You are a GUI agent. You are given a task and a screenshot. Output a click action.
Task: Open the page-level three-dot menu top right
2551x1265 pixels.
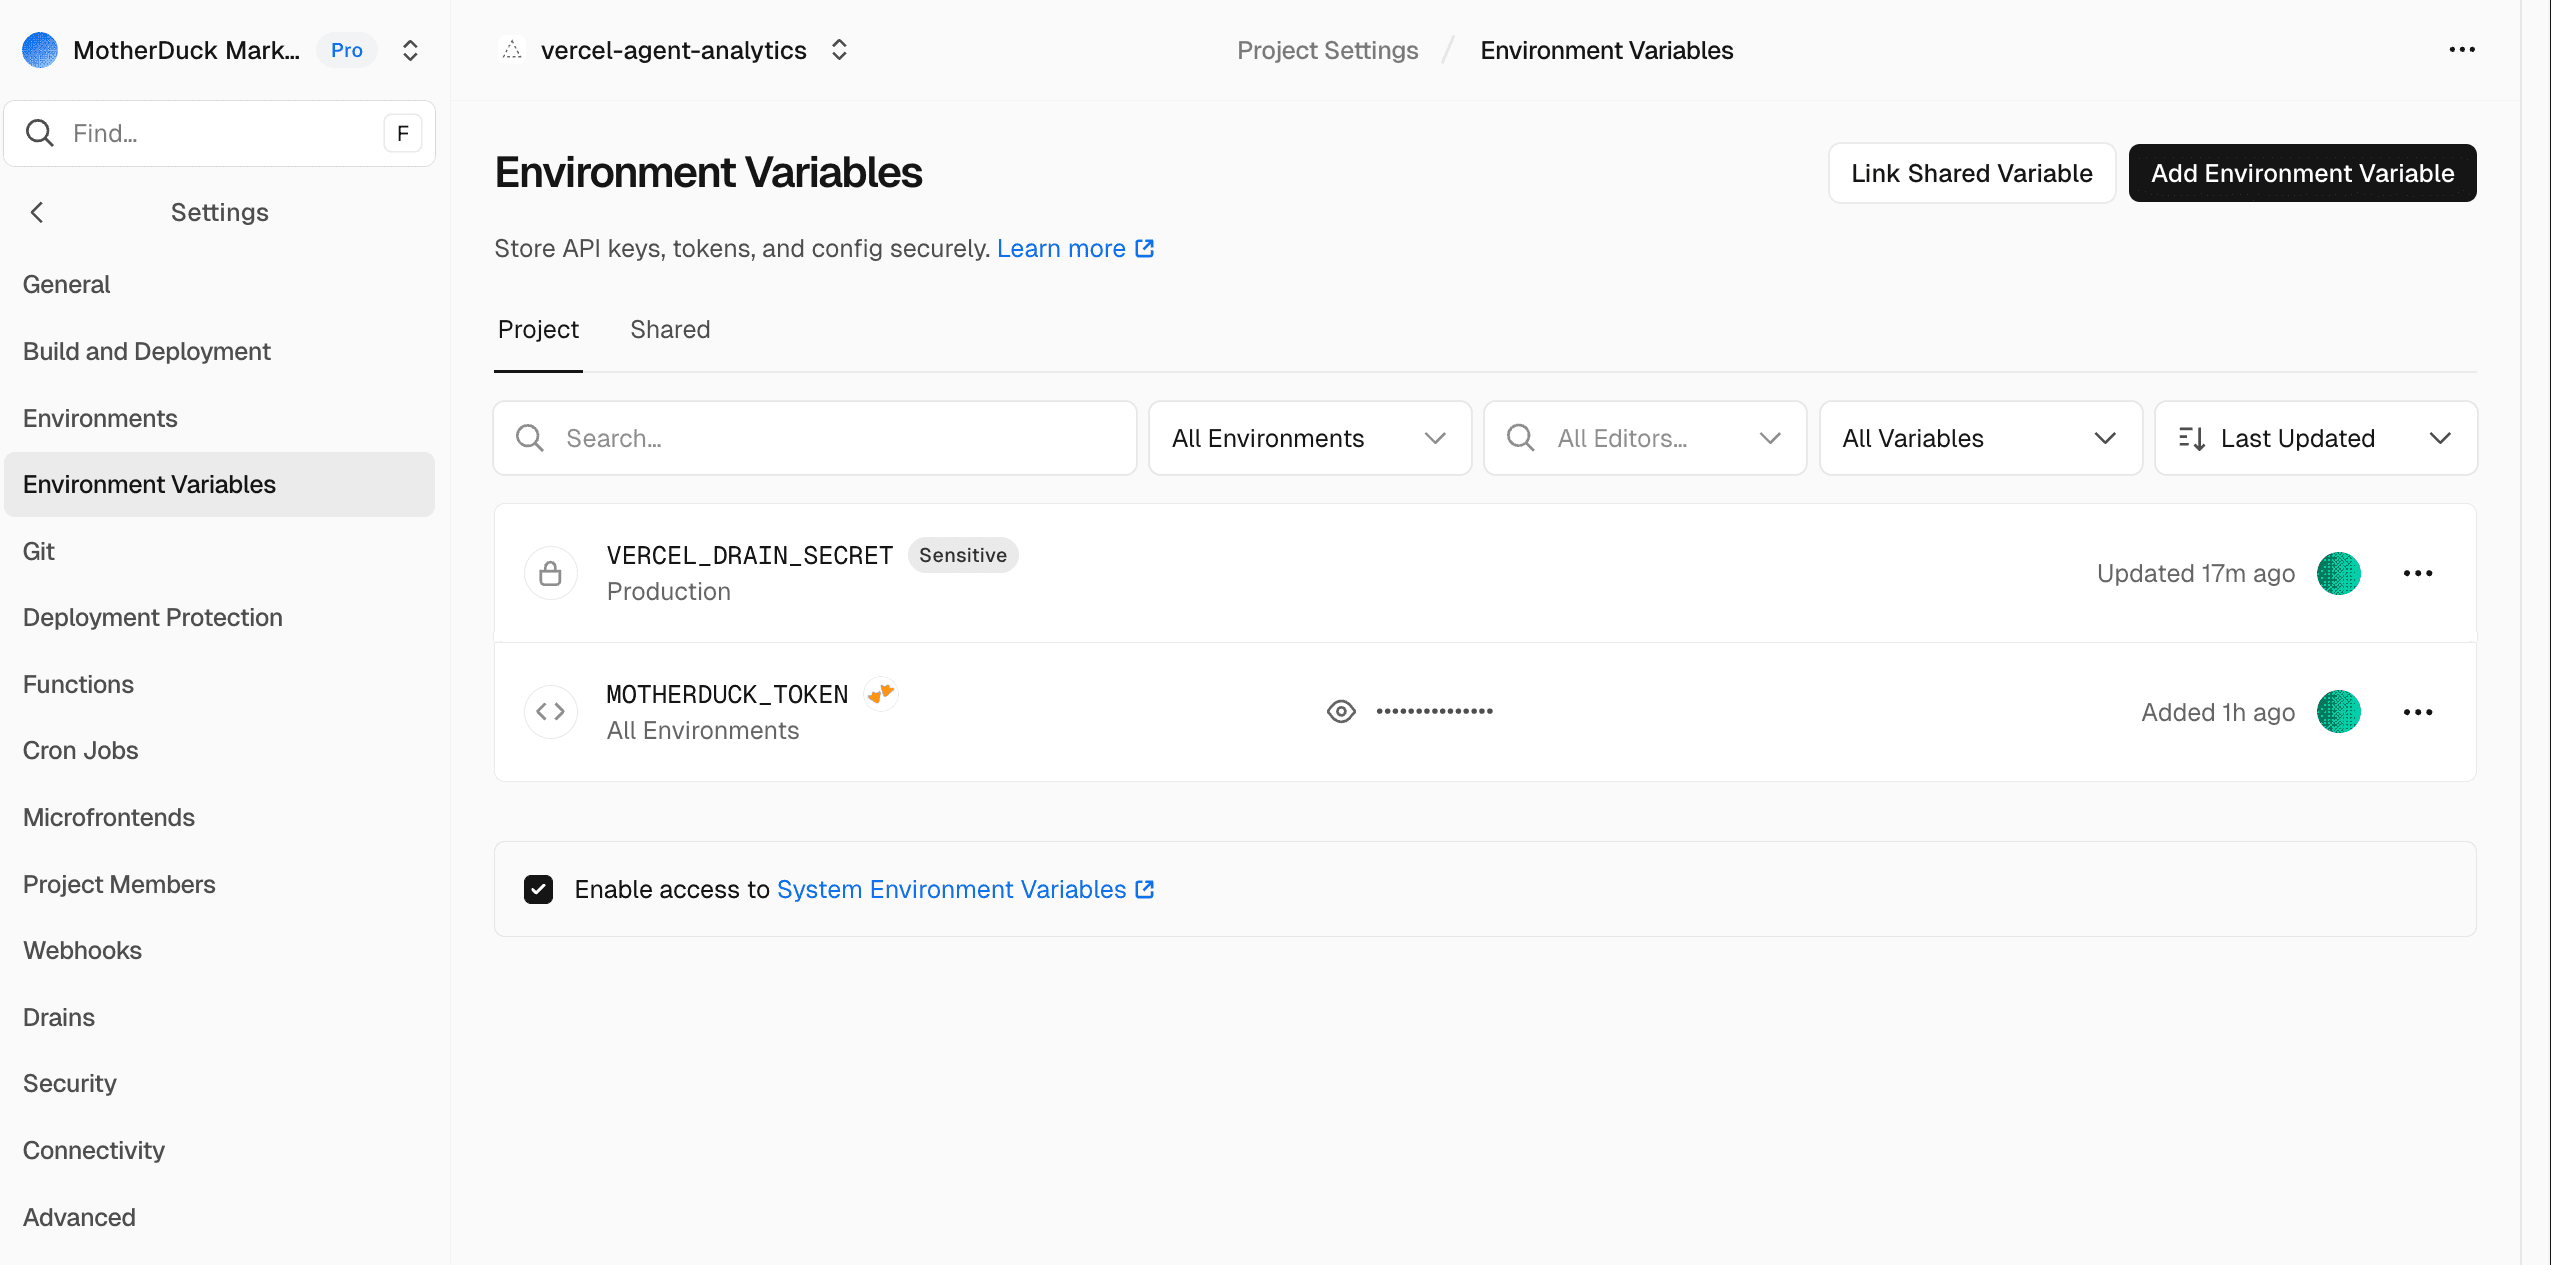tap(2463, 49)
